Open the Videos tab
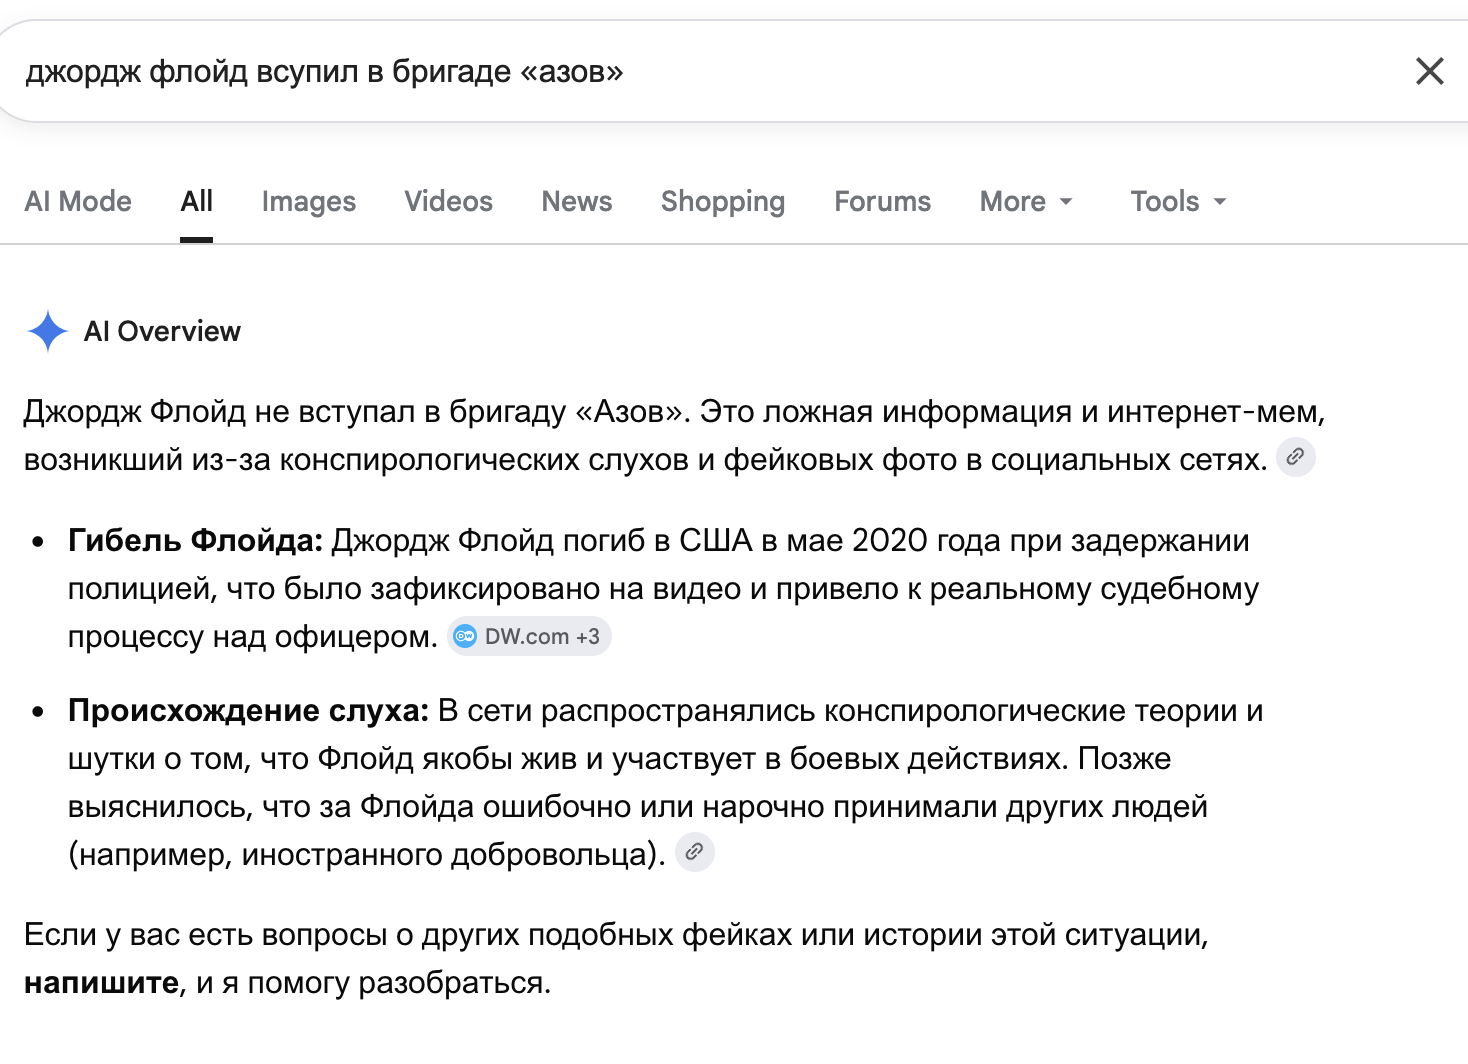This screenshot has width=1468, height=1064. (448, 201)
